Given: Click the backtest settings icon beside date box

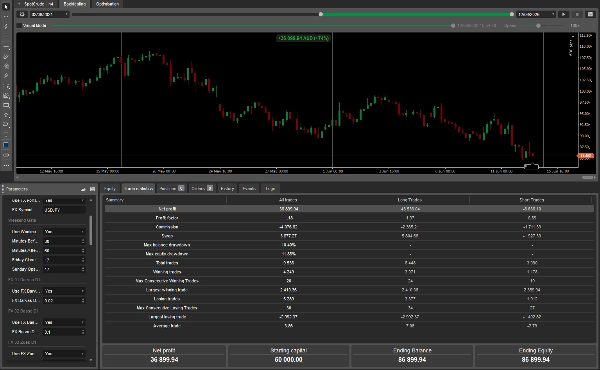Looking at the screenshot, I should pyautogui.click(x=22, y=14).
